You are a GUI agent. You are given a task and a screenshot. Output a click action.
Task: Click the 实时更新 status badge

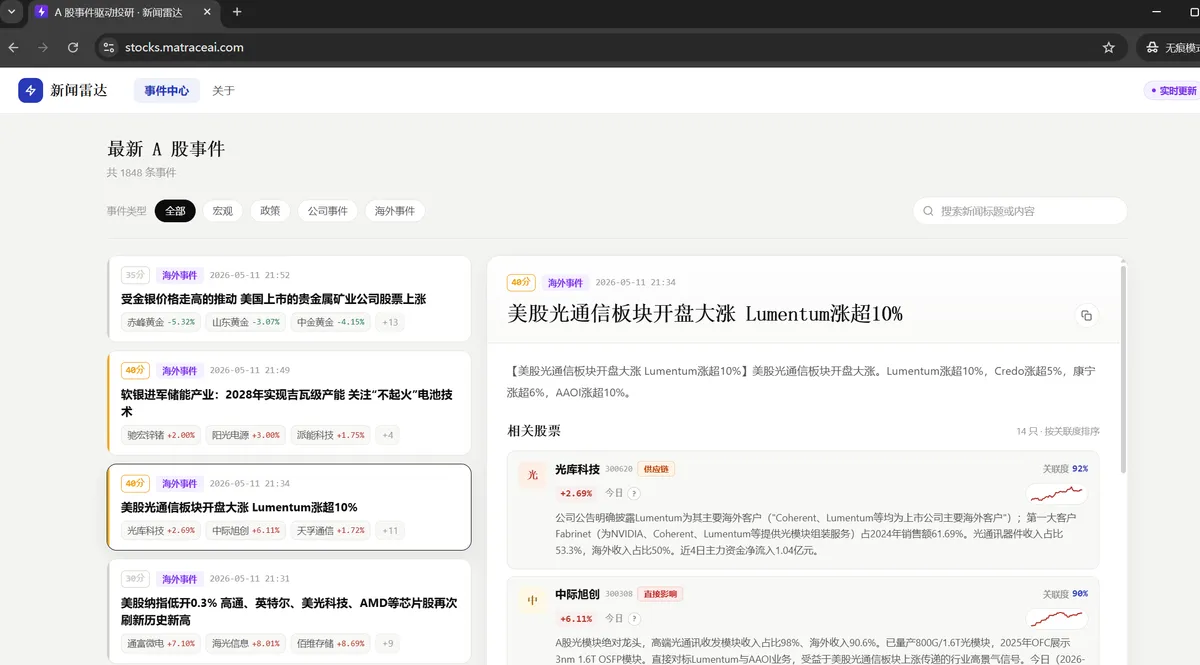click(x=1172, y=91)
